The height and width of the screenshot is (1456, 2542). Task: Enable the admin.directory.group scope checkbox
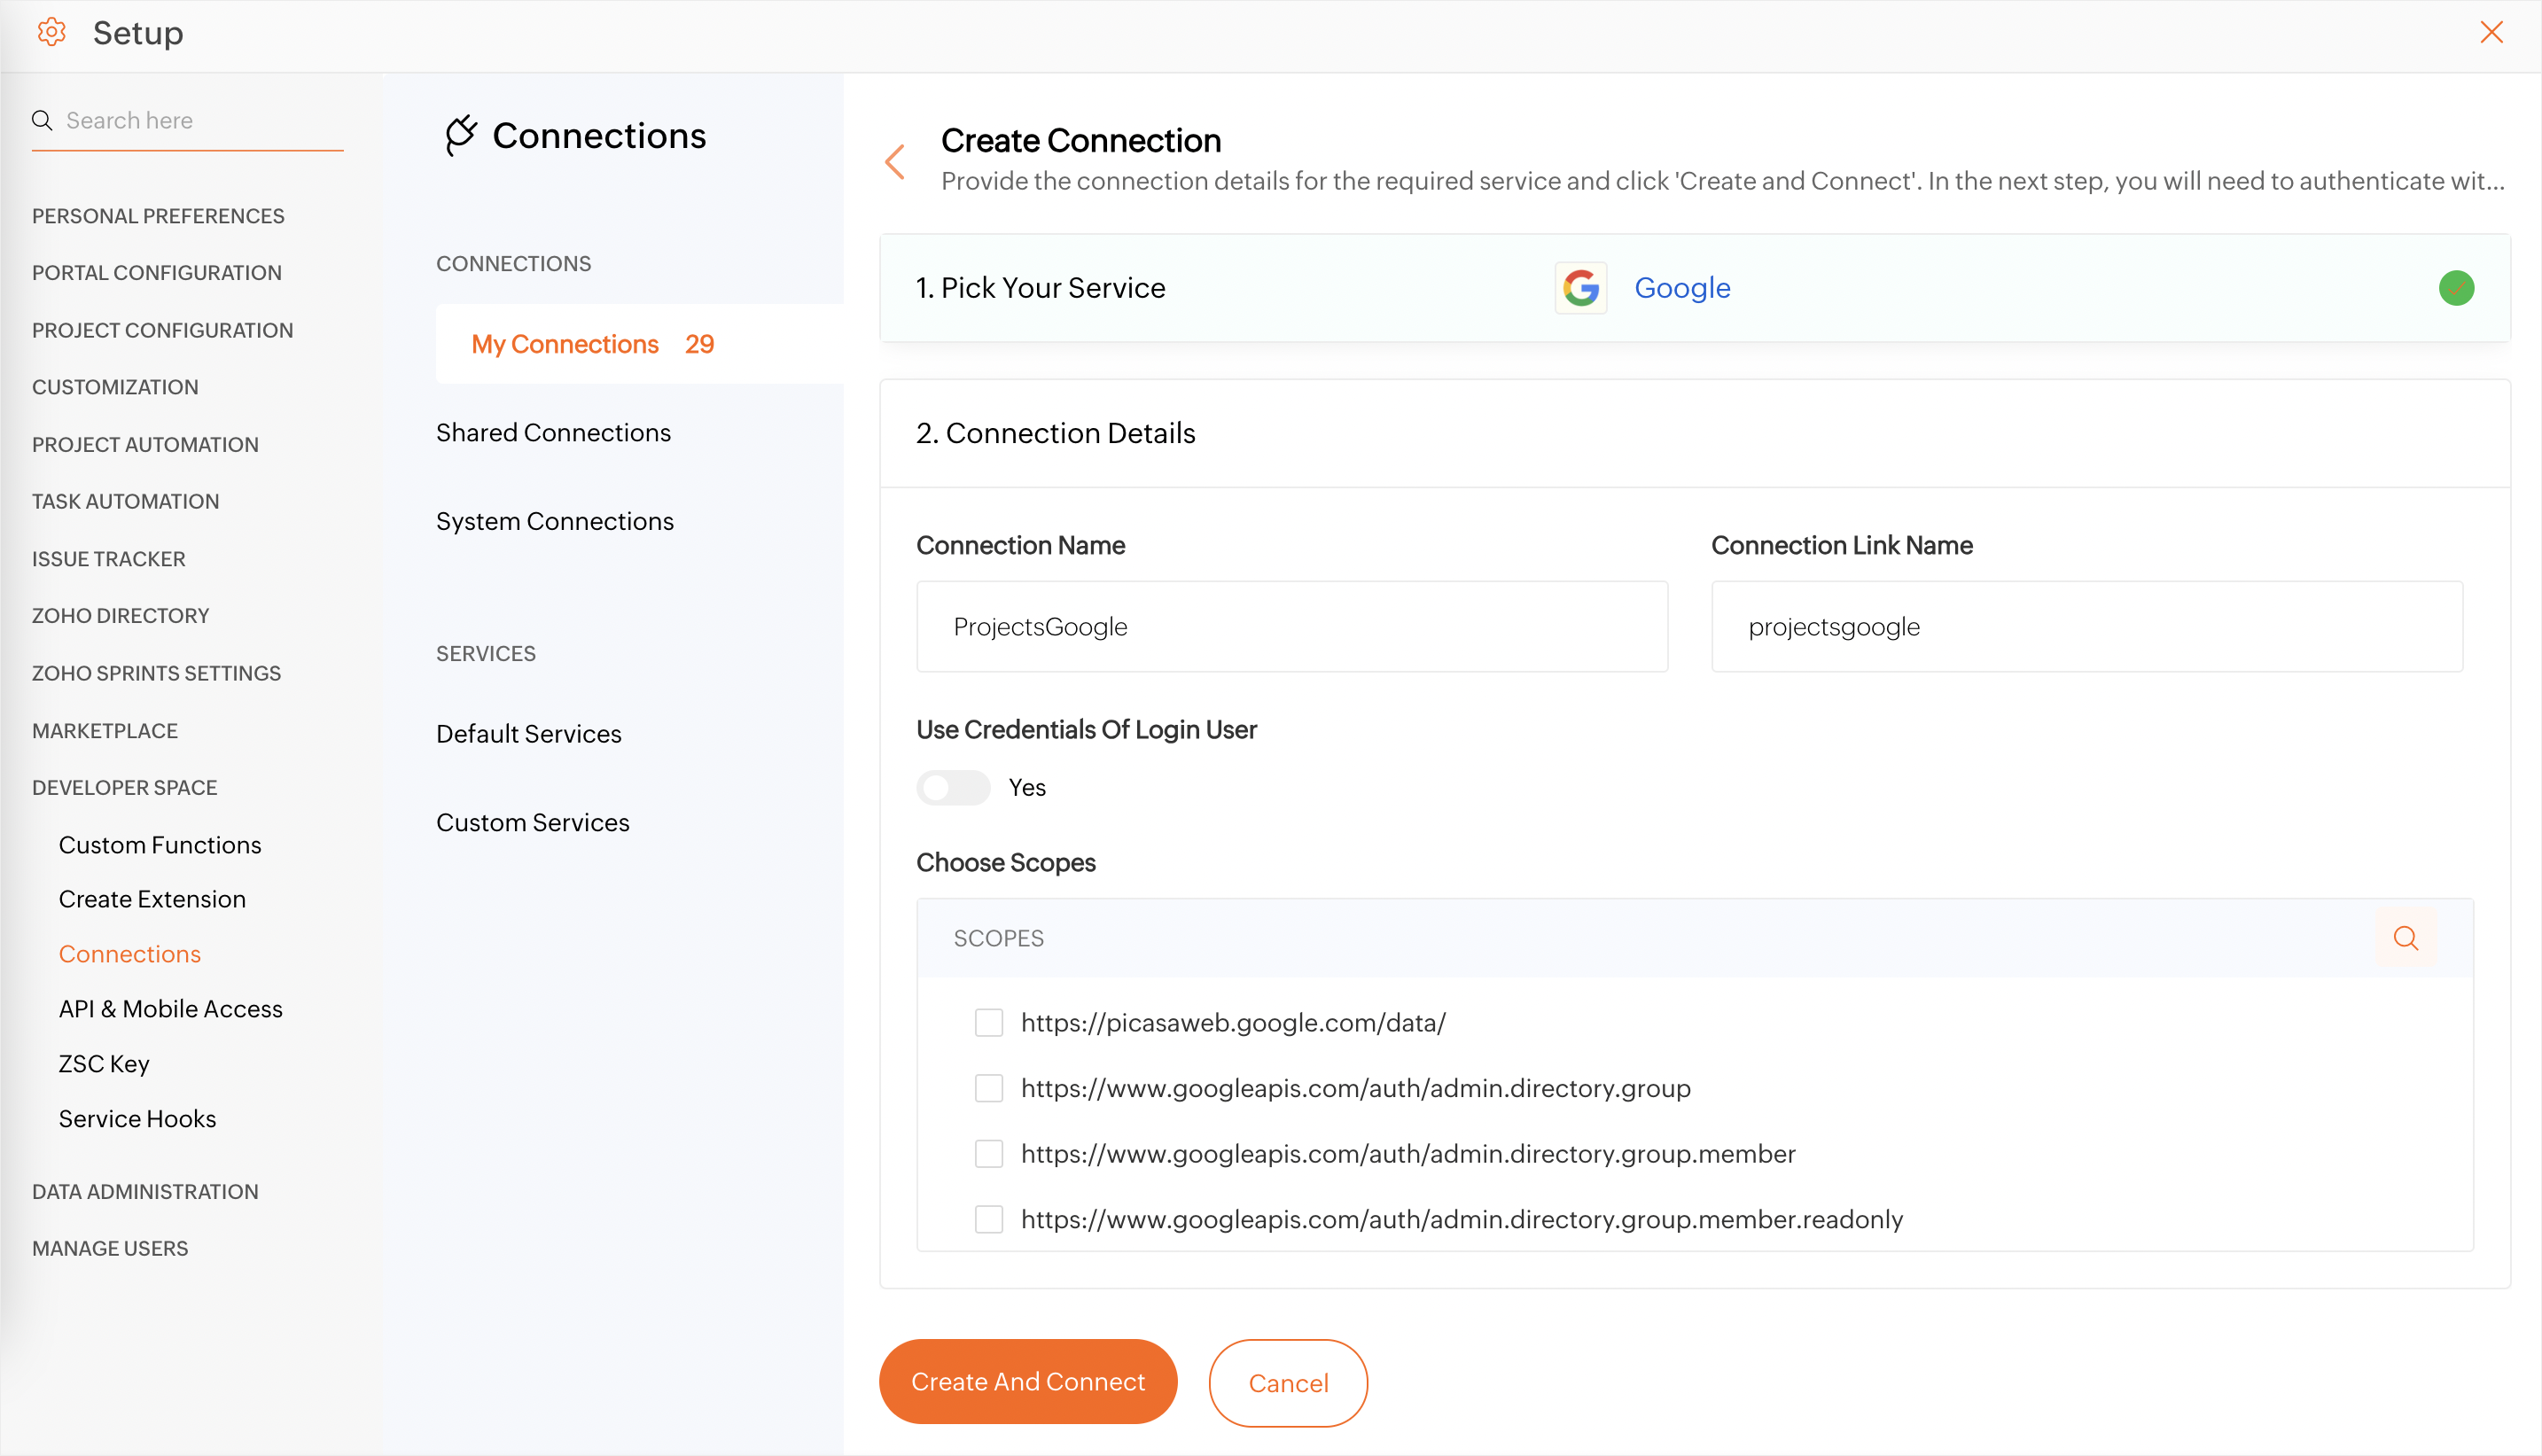[988, 1088]
